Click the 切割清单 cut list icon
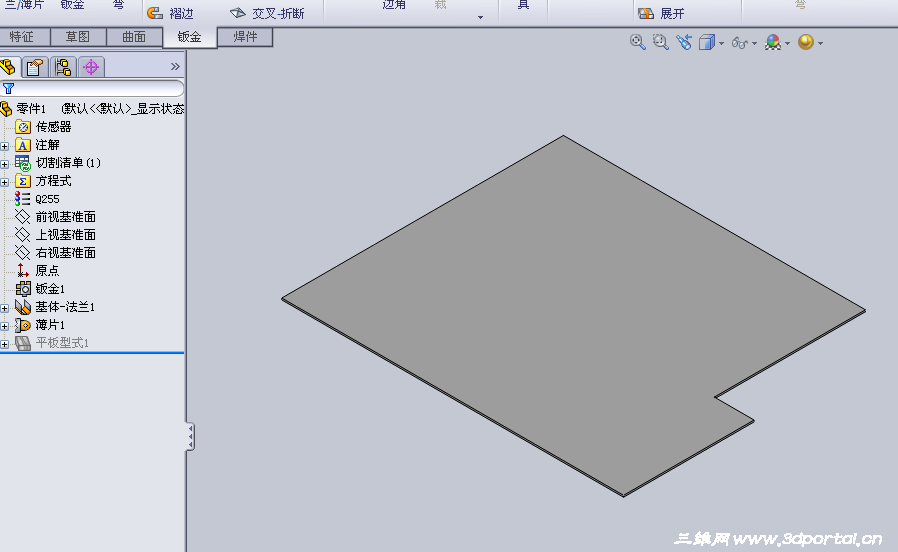 (x=23, y=163)
